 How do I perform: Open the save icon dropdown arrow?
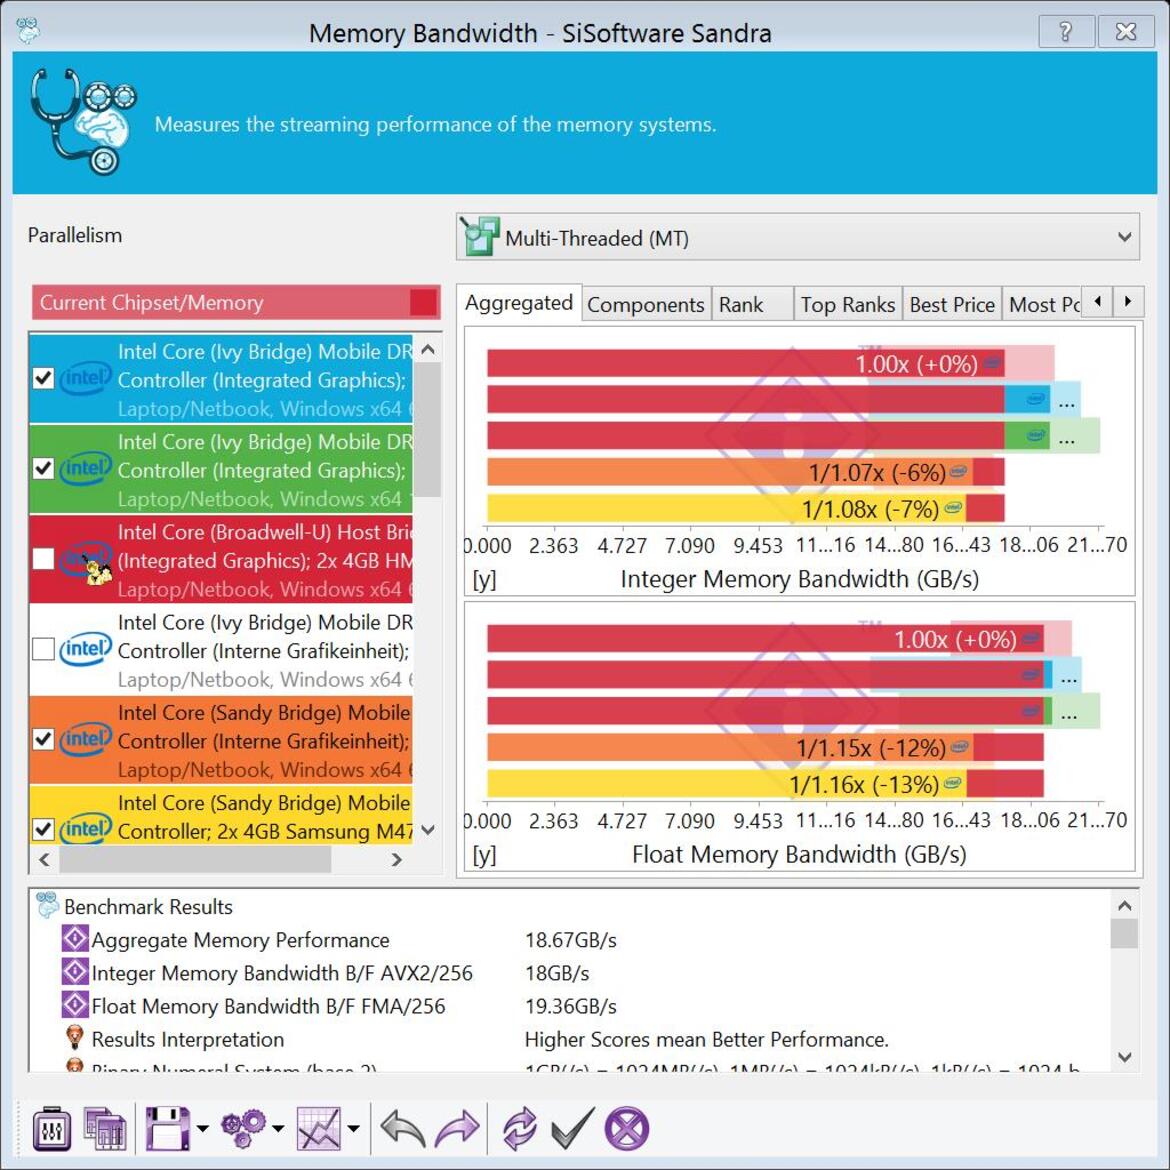coord(203,1128)
